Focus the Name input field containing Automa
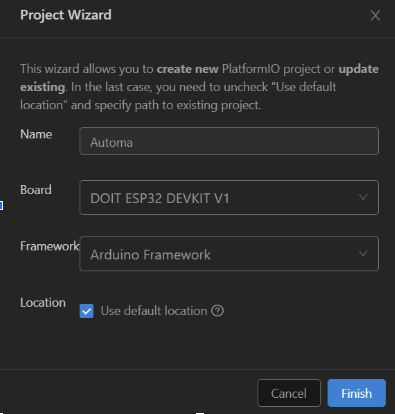Screen dimensions: 395x414 [x=229, y=141]
